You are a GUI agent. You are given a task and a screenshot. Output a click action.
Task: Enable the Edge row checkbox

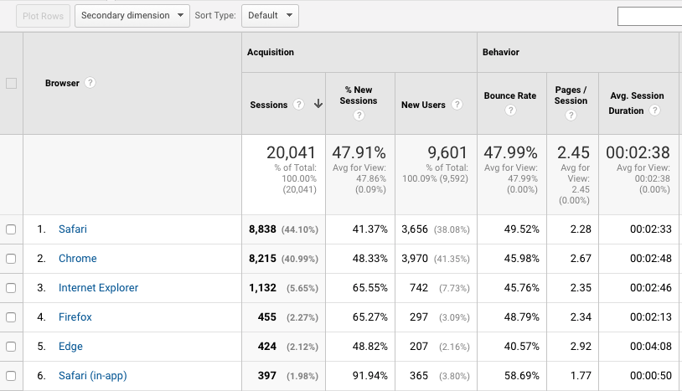click(x=11, y=347)
